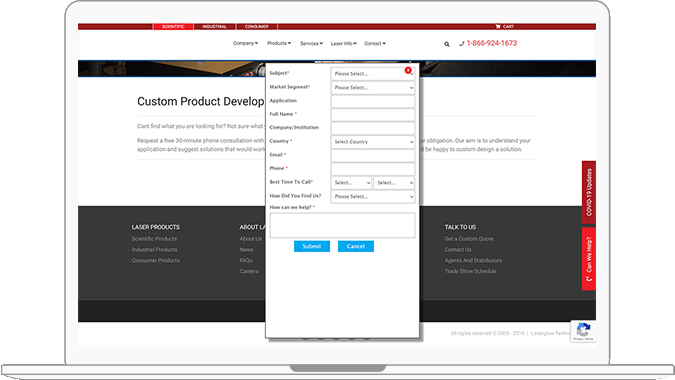
Task: Open Get a Custom Quote link
Action: pos(469,239)
